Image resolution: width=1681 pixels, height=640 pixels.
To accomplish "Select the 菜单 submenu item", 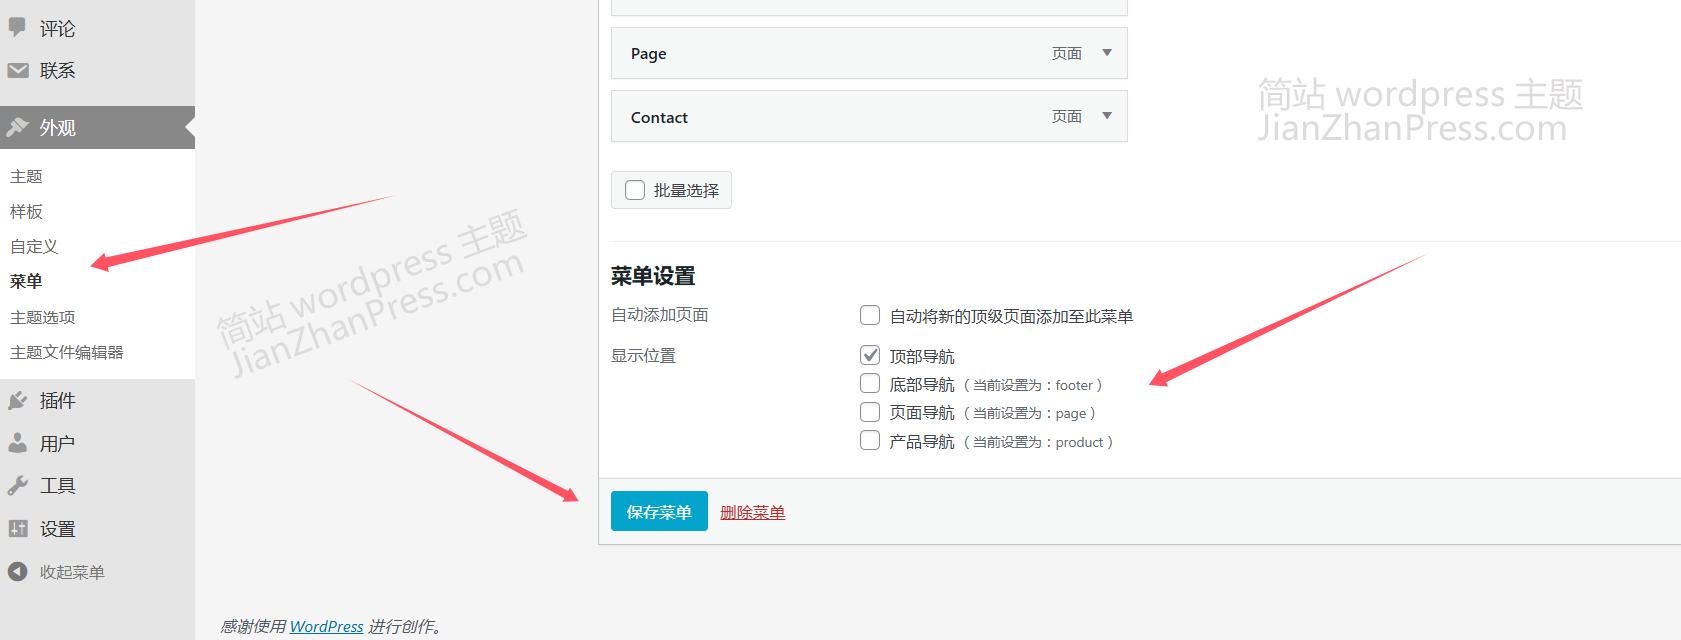I will [x=26, y=281].
